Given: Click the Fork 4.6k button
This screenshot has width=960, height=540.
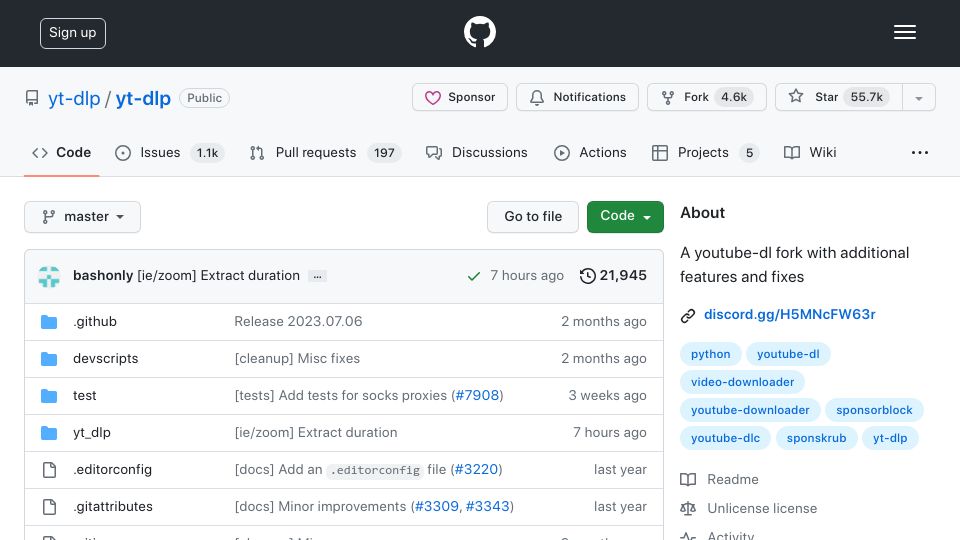Looking at the screenshot, I should click(x=707, y=97).
